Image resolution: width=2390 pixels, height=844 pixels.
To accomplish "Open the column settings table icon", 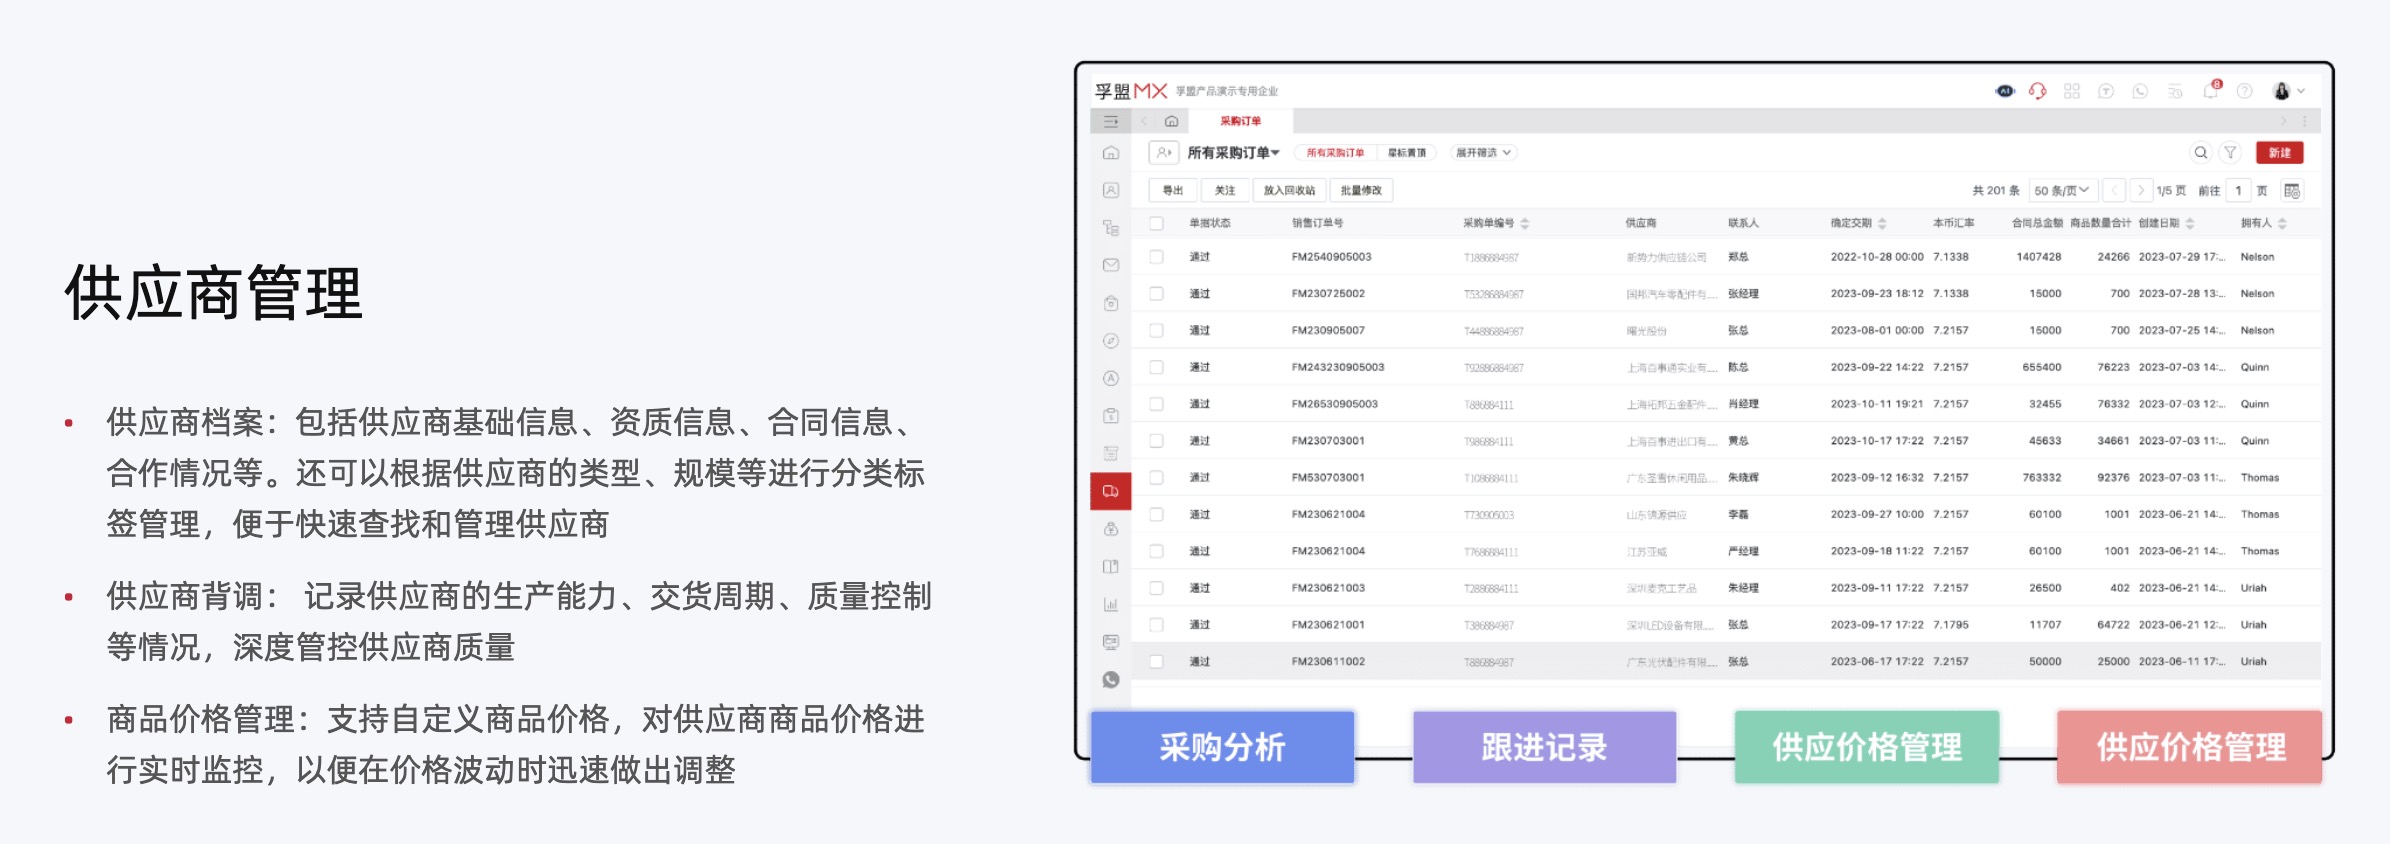I will [2292, 191].
